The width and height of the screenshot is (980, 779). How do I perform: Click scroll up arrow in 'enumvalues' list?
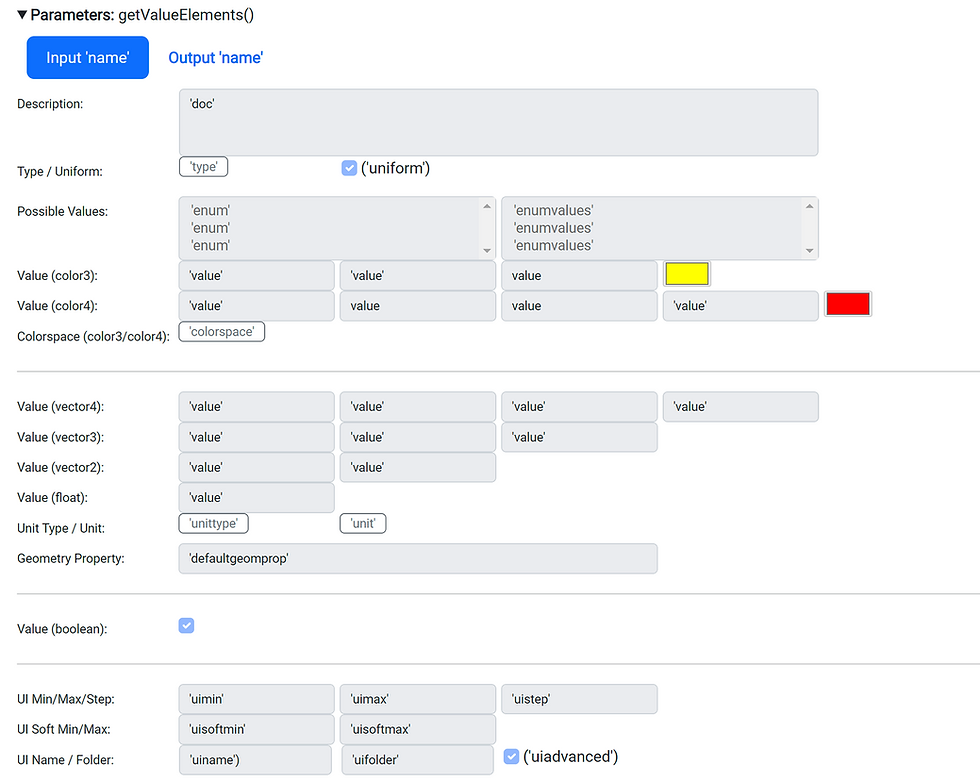(809, 206)
